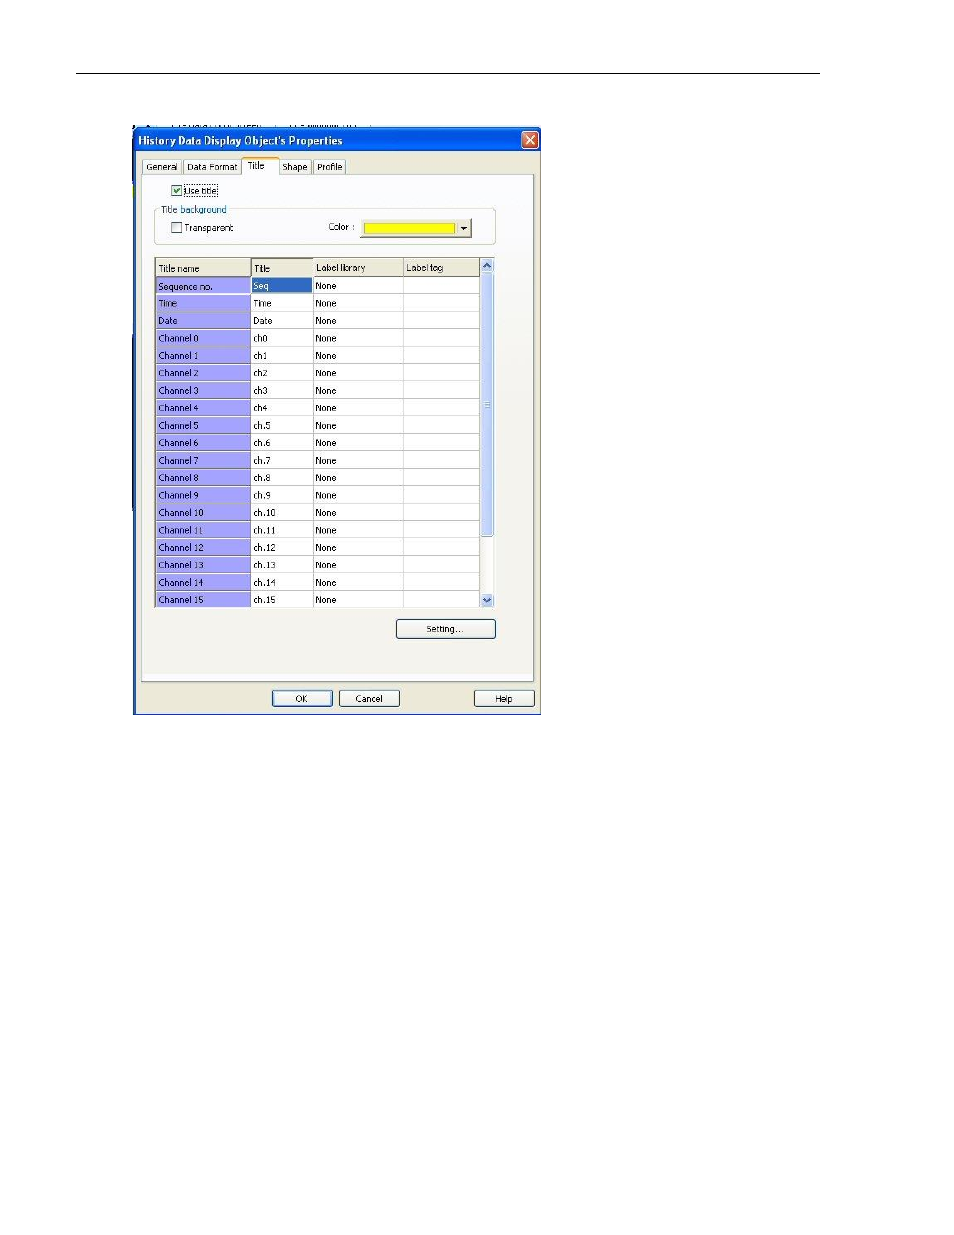Select the Channel 12 row

point(203,548)
